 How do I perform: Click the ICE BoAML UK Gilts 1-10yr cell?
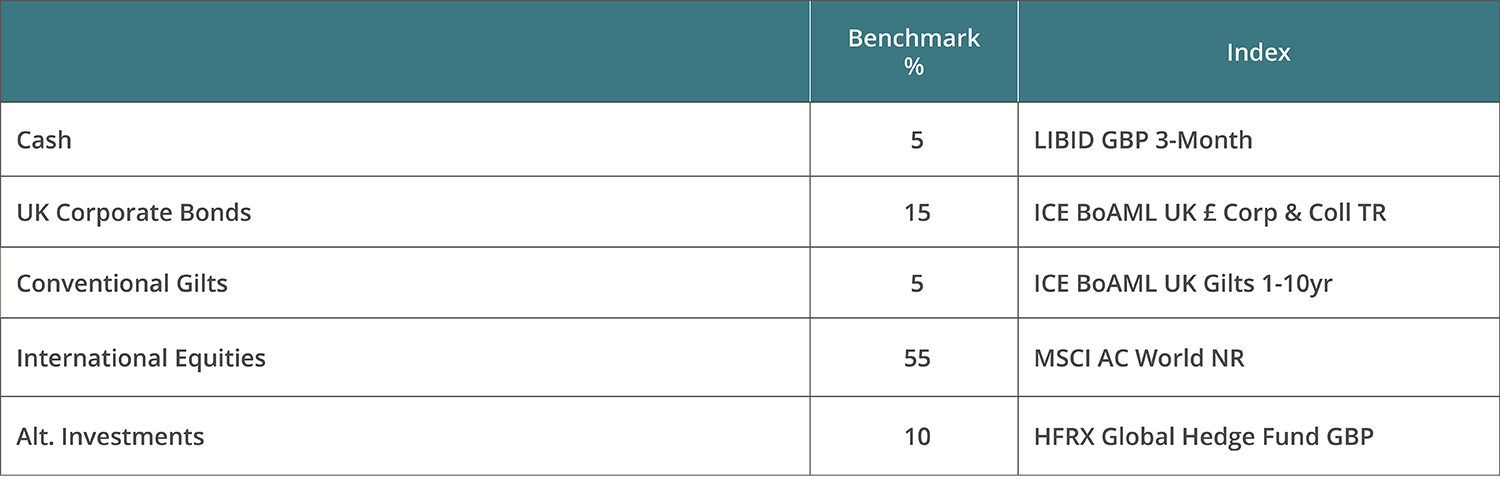pyautogui.click(x=1183, y=284)
